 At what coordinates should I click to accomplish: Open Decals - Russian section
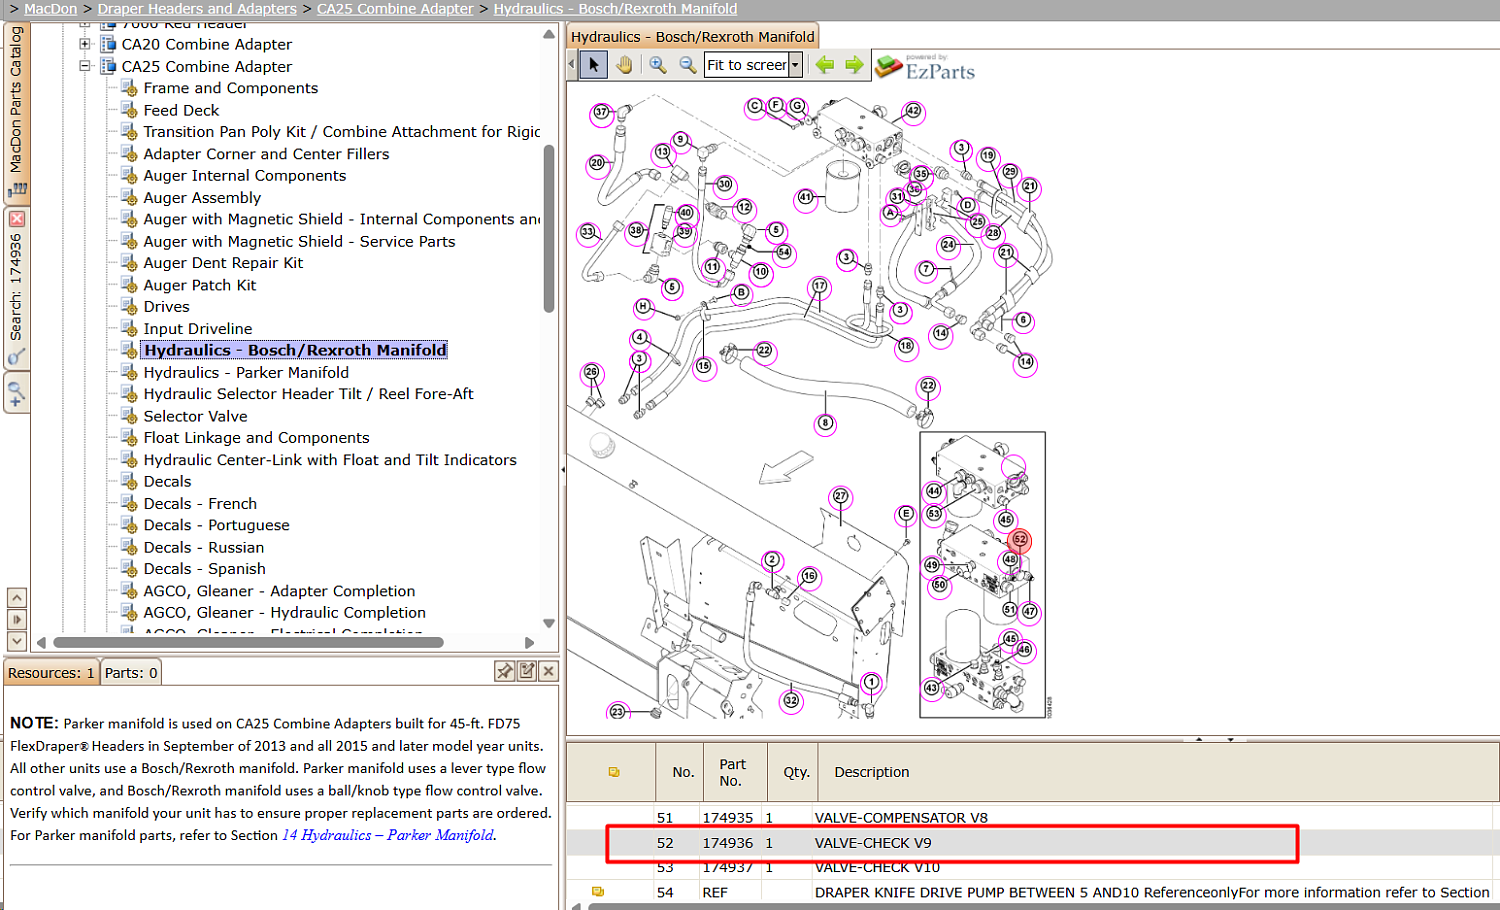point(204,548)
